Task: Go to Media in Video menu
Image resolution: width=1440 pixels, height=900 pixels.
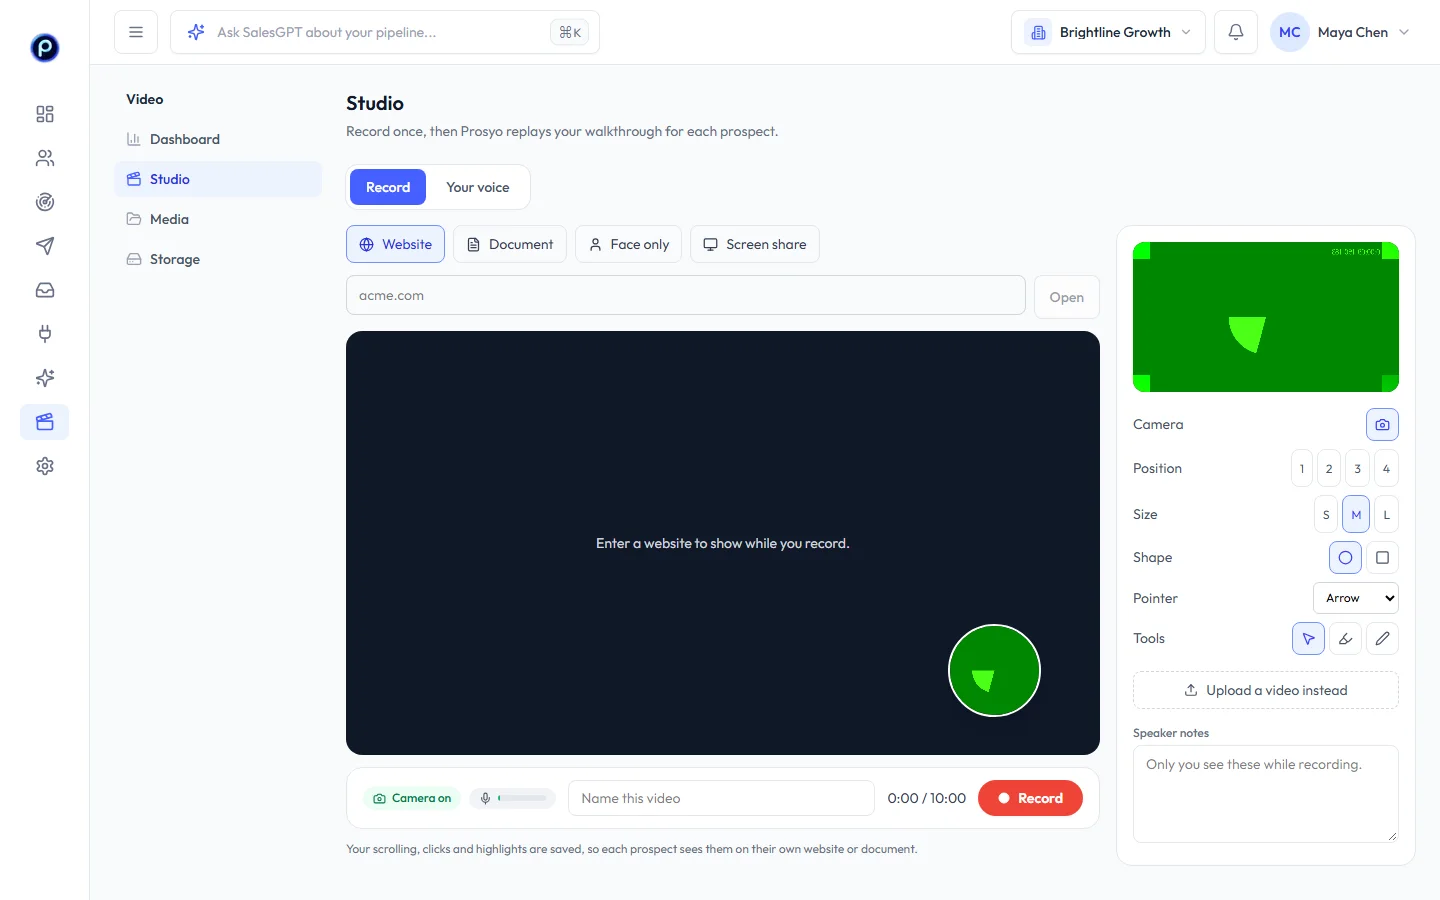Action: click(218, 219)
